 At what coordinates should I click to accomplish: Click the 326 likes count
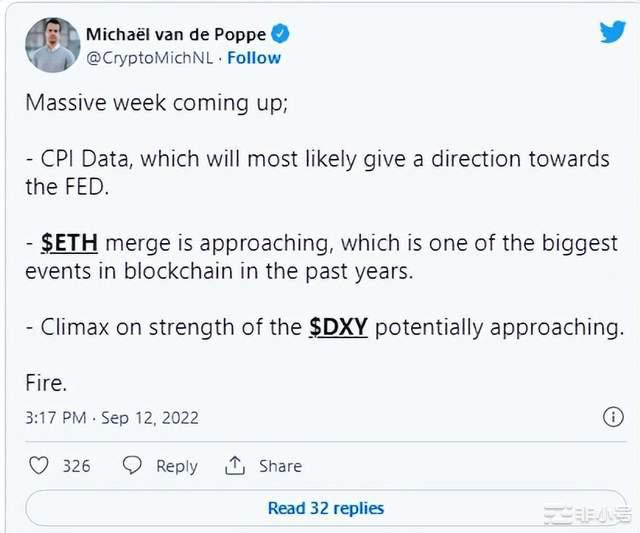pos(76,466)
